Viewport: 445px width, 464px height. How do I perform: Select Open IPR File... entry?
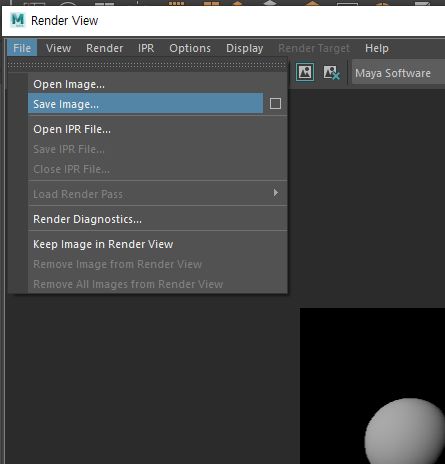click(x=157, y=129)
